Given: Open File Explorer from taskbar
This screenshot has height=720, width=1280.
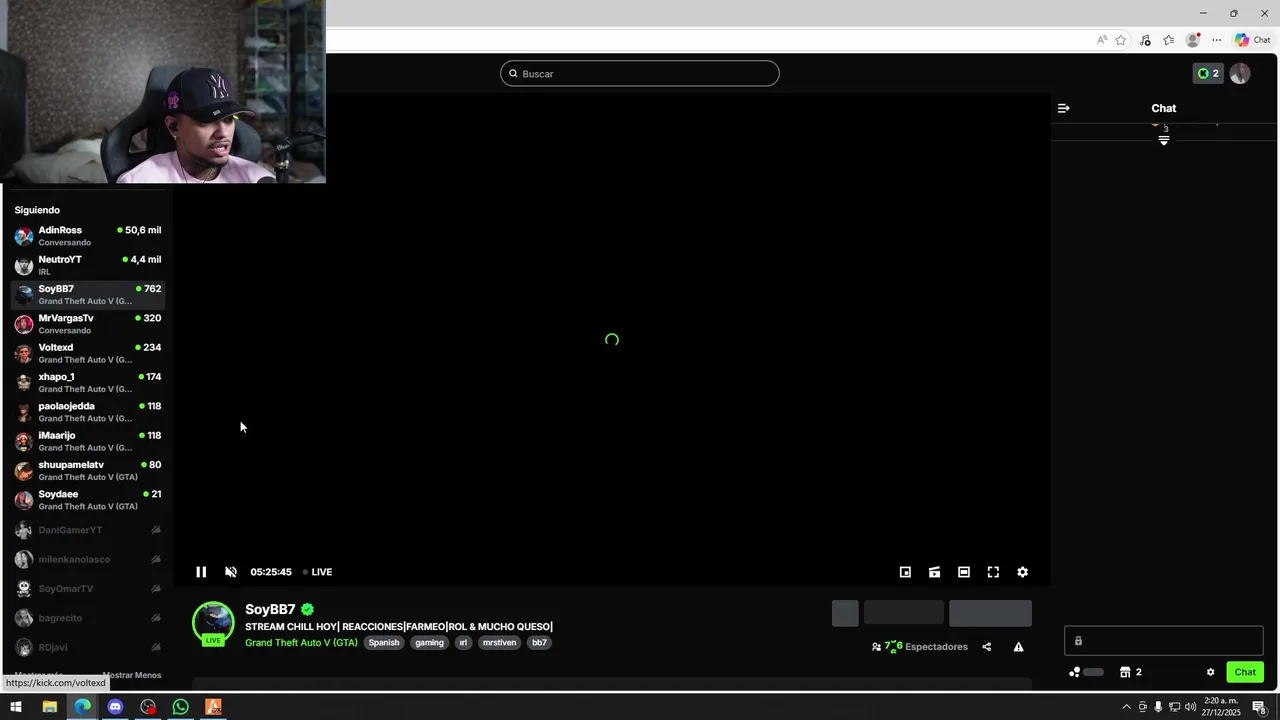Looking at the screenshot, I should [49, 707].
